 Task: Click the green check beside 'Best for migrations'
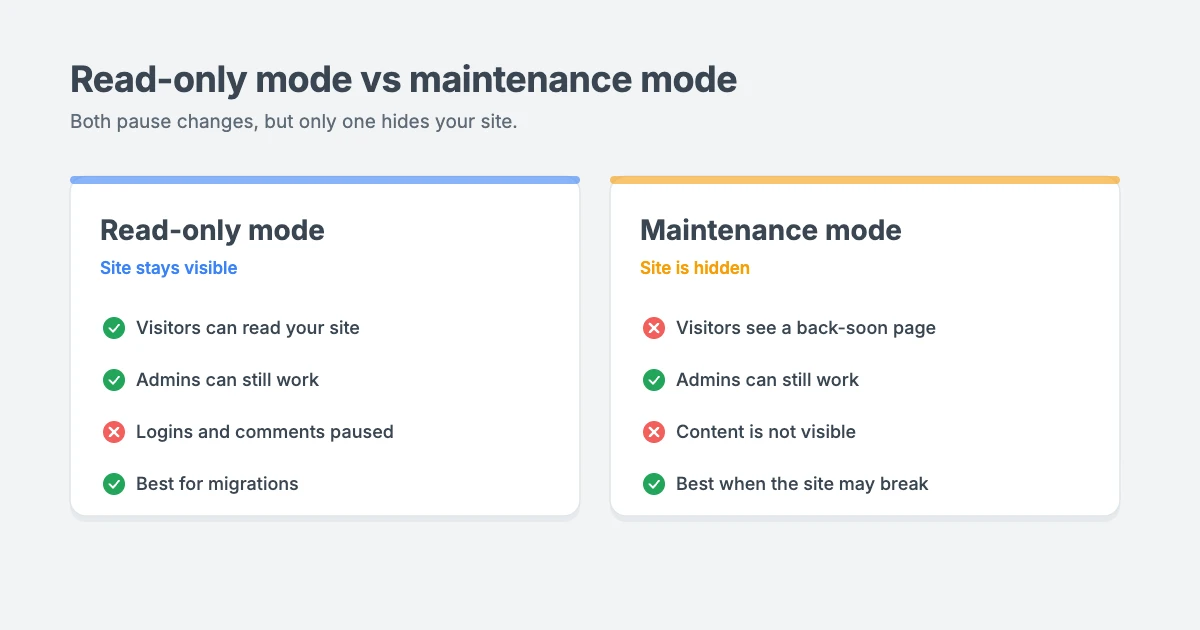coord(114,484)
